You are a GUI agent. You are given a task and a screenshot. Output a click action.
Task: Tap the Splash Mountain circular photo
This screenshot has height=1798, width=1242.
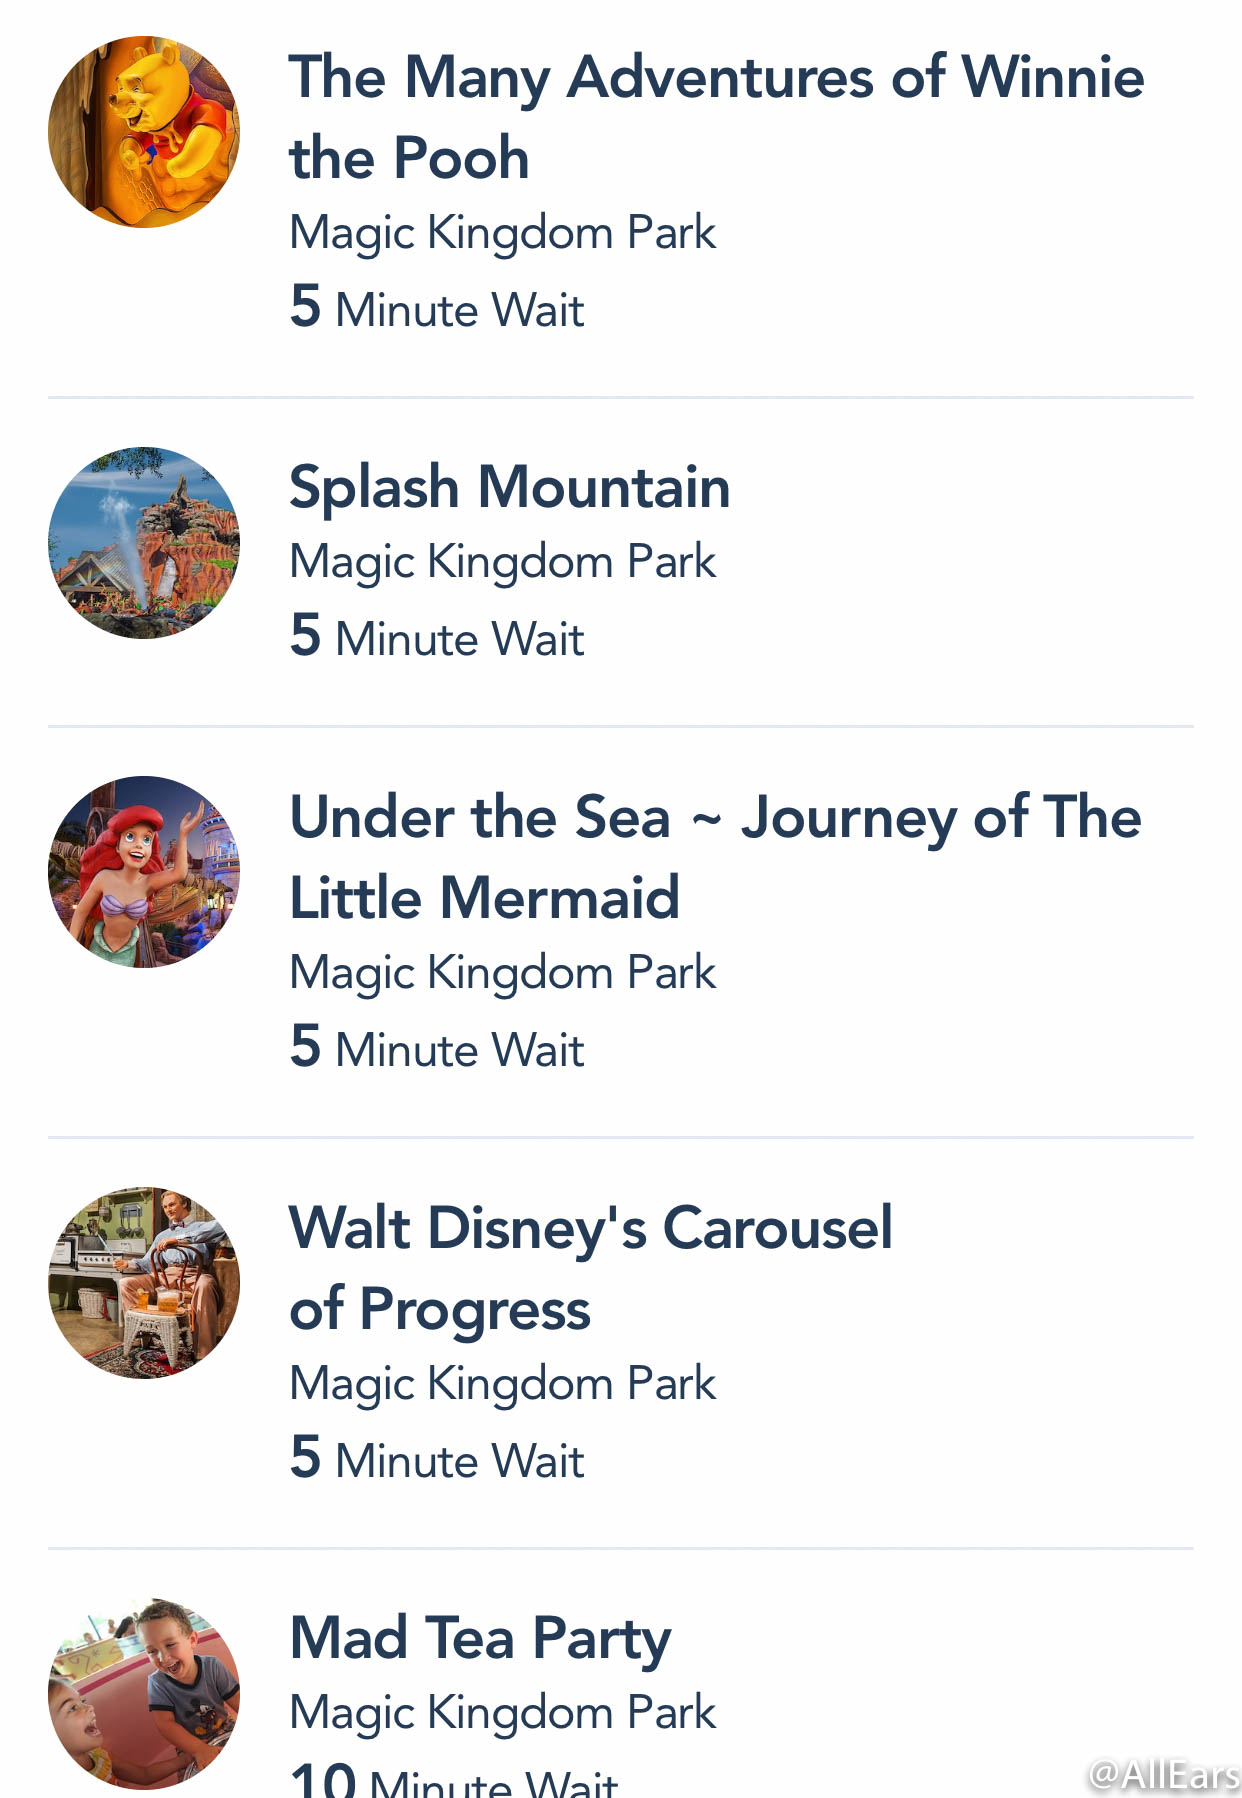144,542
